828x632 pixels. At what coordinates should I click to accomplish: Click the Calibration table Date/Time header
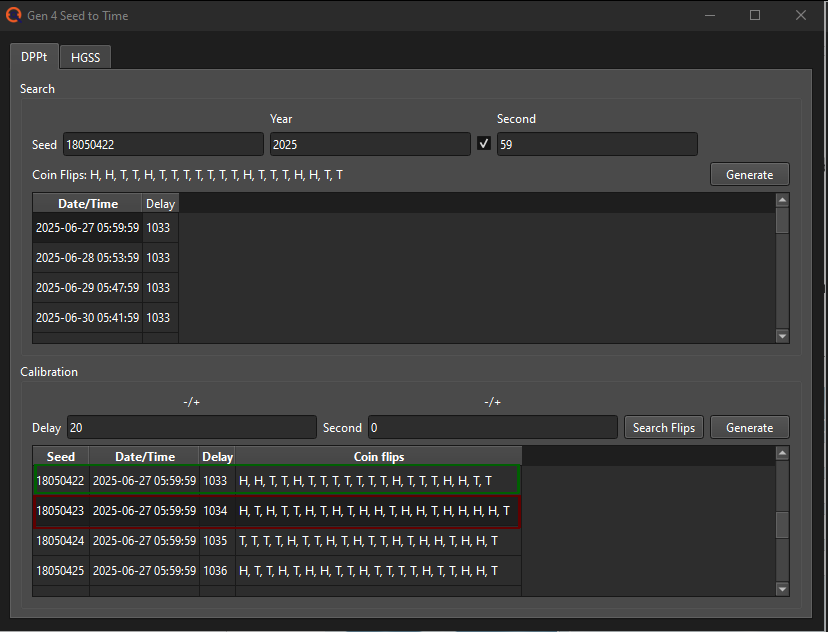(x=145, y=456)
